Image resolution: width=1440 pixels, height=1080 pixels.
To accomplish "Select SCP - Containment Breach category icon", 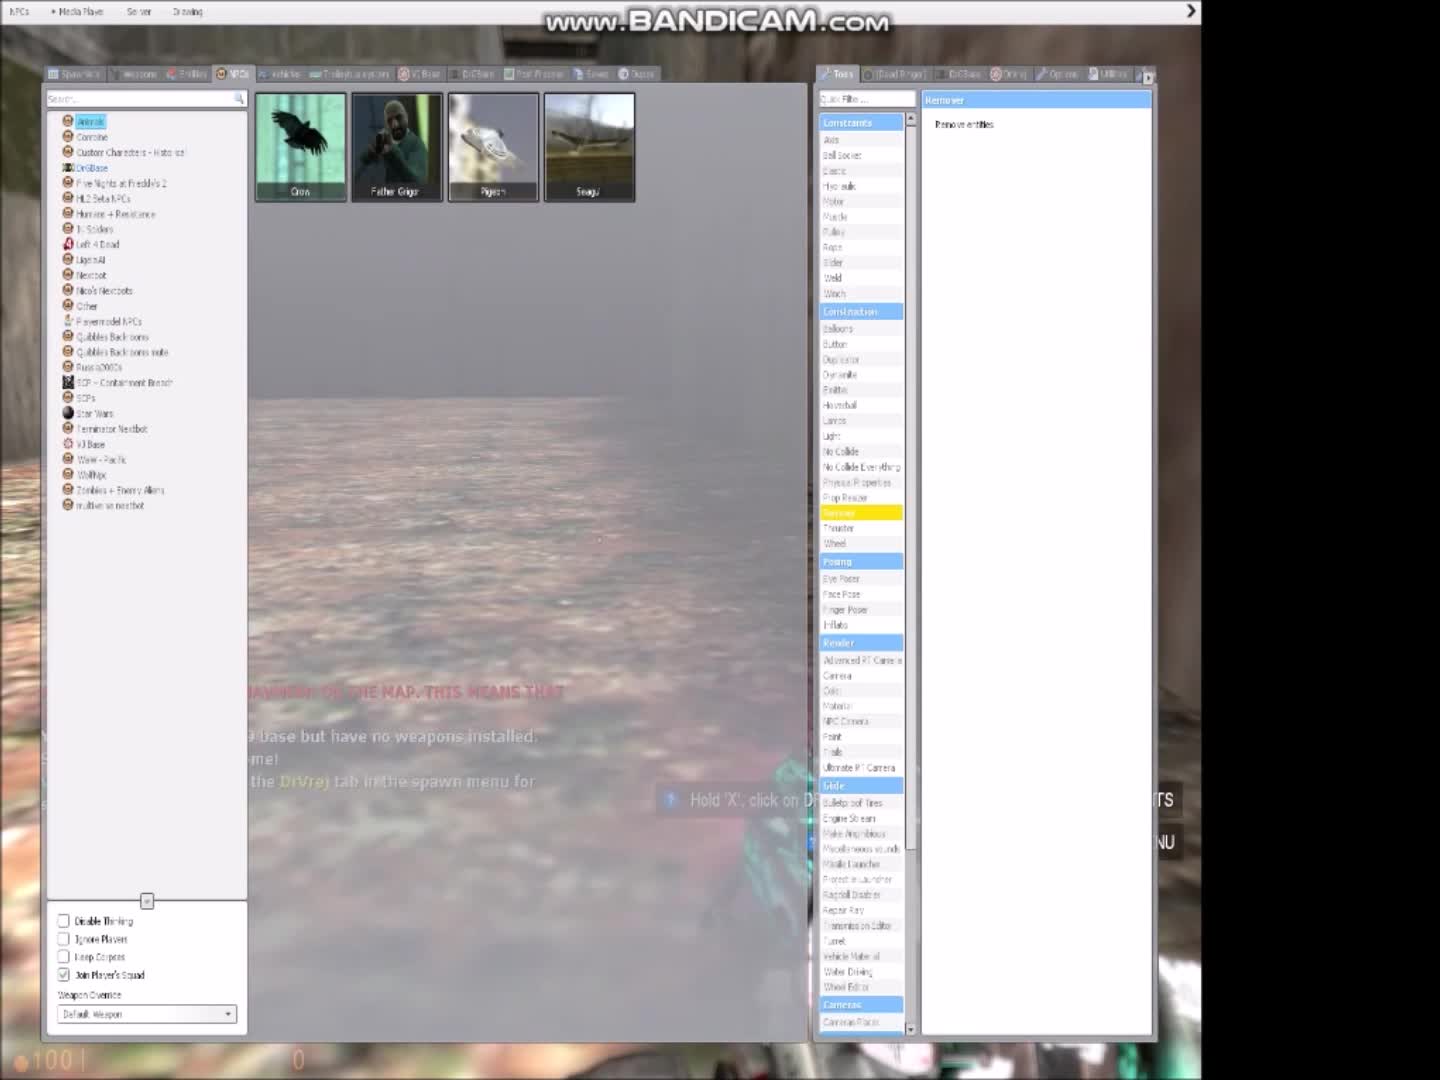I will click(x=68, y=382).
